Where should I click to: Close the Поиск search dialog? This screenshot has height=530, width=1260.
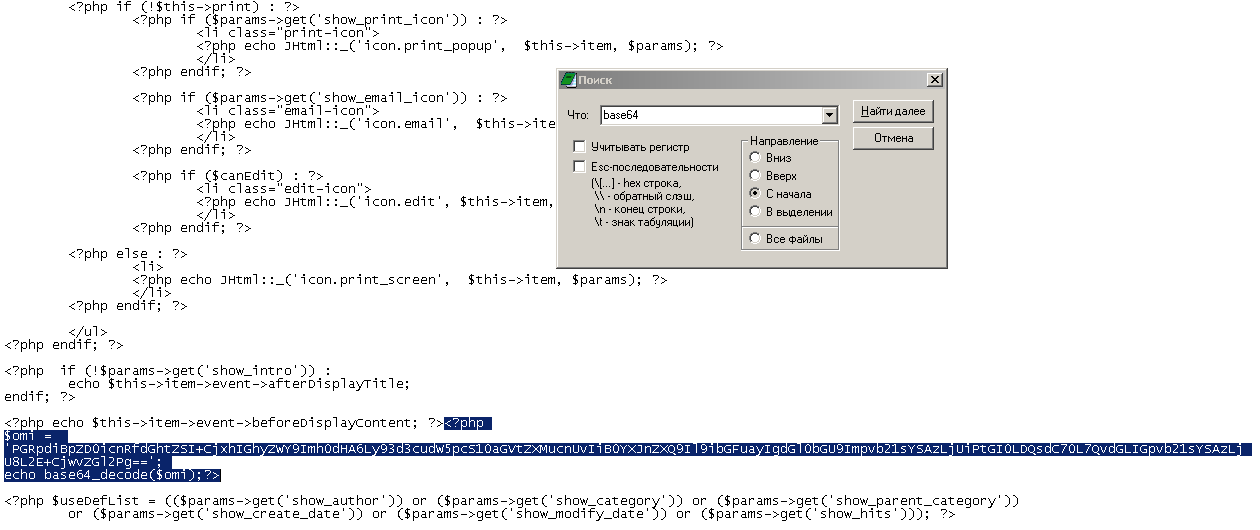pos(934,80)
